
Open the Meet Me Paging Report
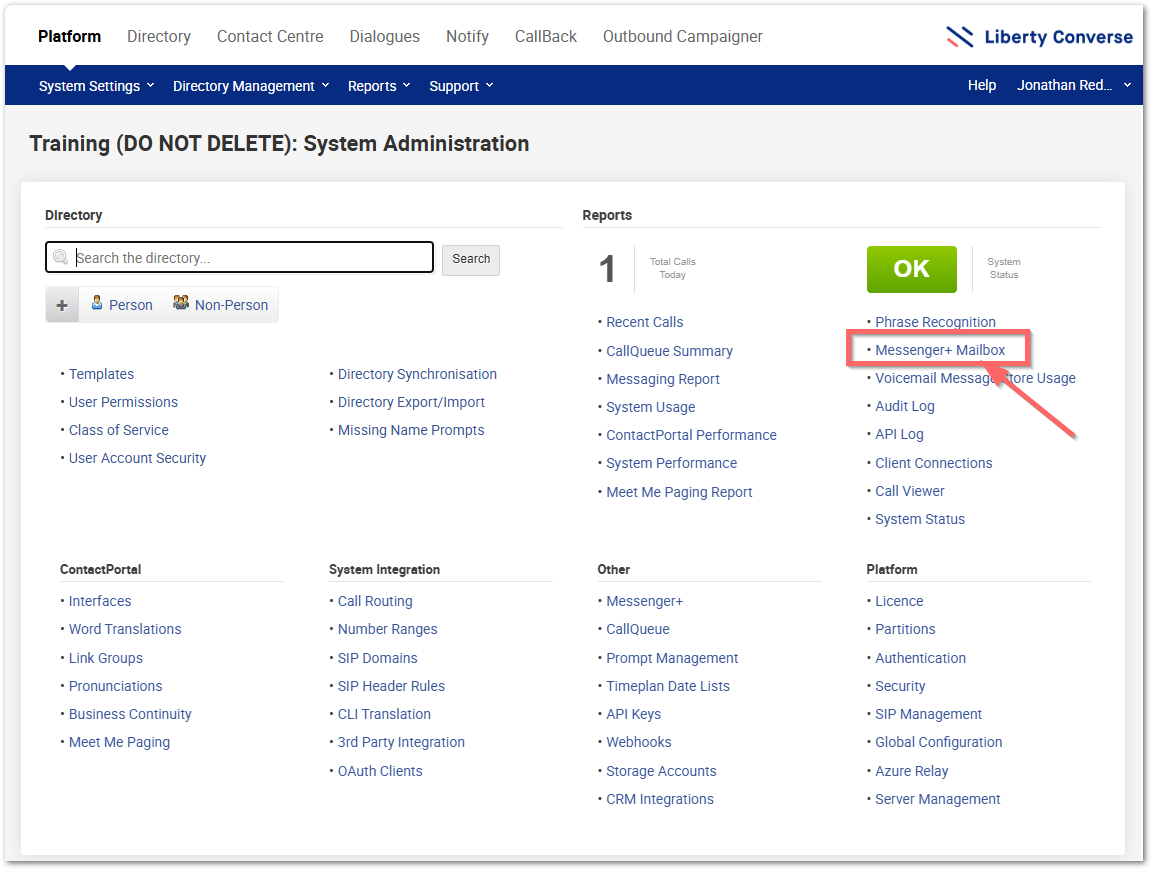tap(679, 492)
